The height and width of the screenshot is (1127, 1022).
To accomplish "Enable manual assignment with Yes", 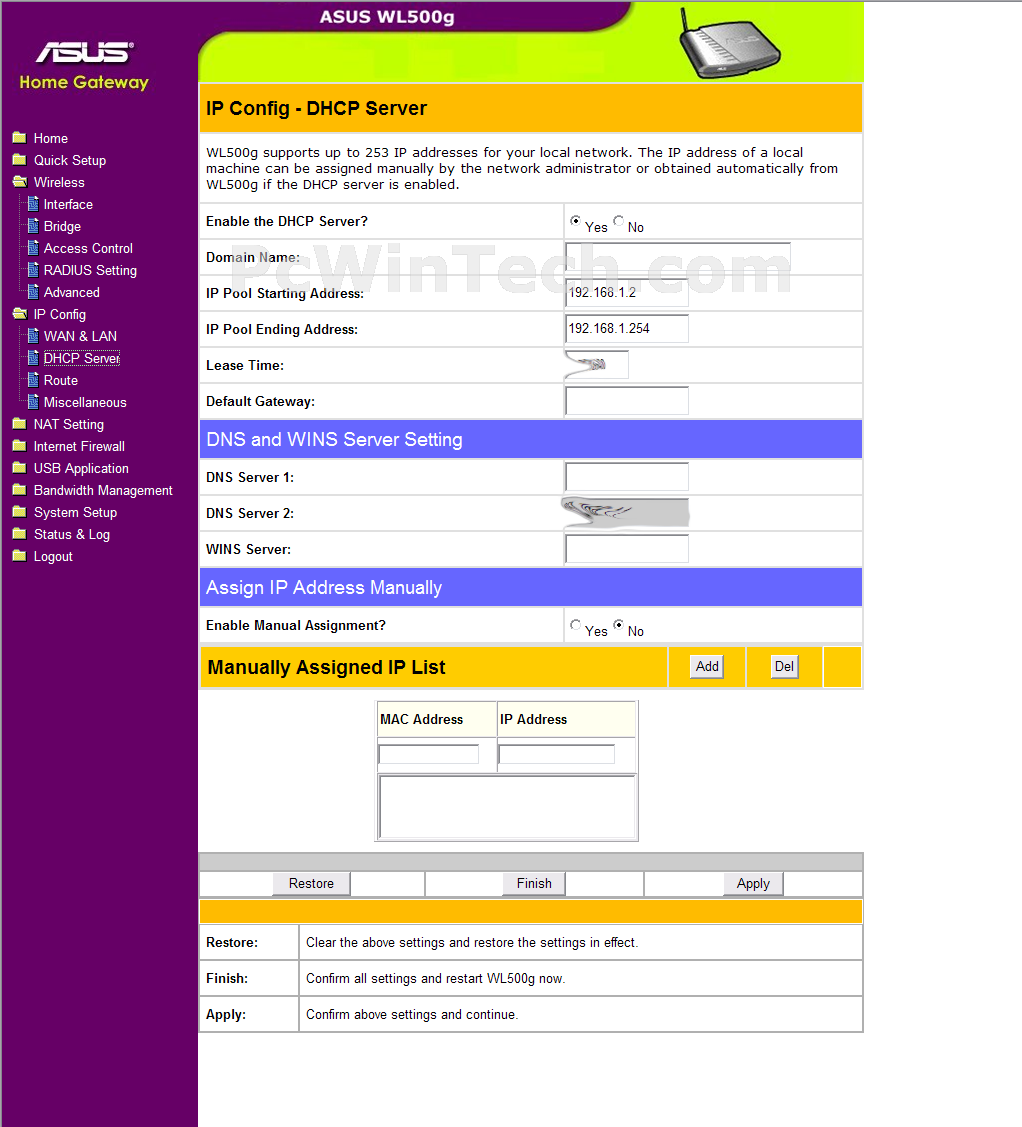I will tap(576, 625).
